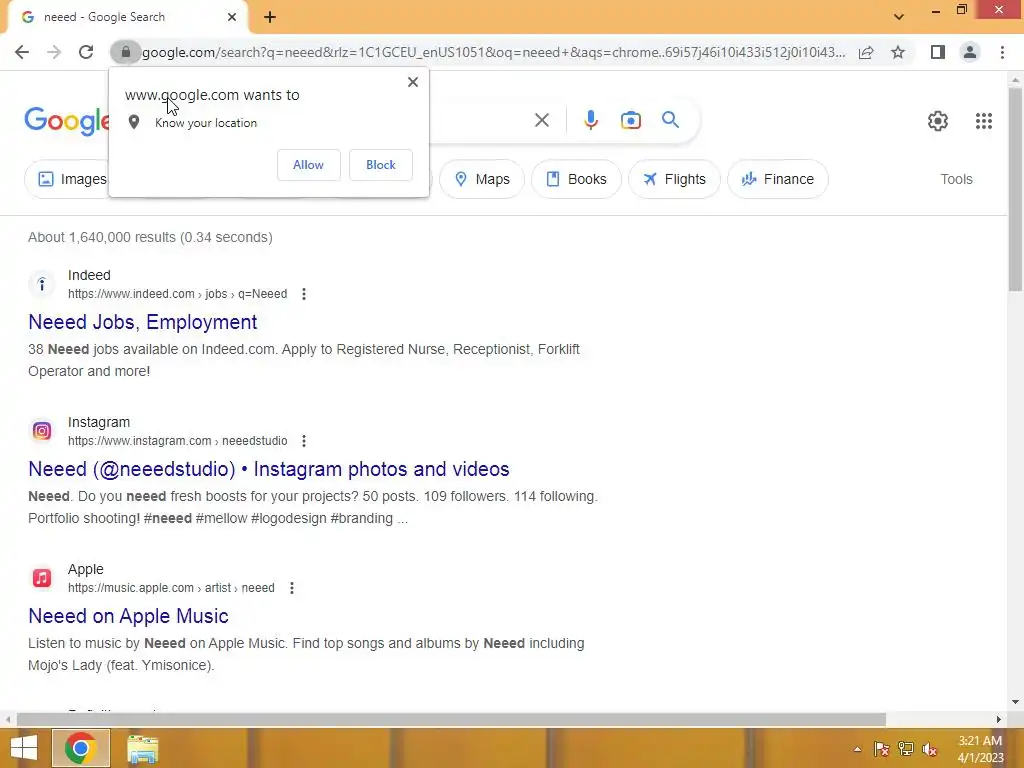Screen dimensions: 1024x768
Task: Open Neeed (@neeedstudio) Instagram result
Action: point(268,469)
